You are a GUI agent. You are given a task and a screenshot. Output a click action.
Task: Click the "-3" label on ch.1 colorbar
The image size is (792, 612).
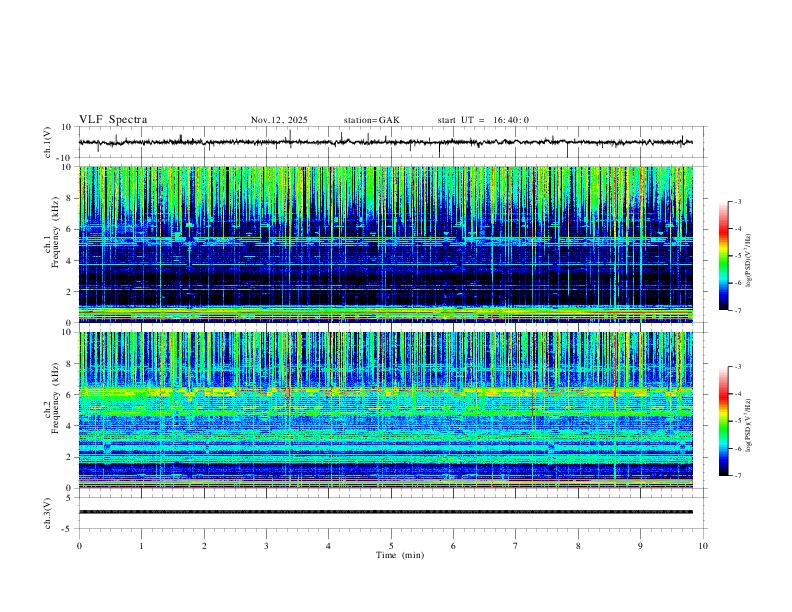(x=738, y=201)
